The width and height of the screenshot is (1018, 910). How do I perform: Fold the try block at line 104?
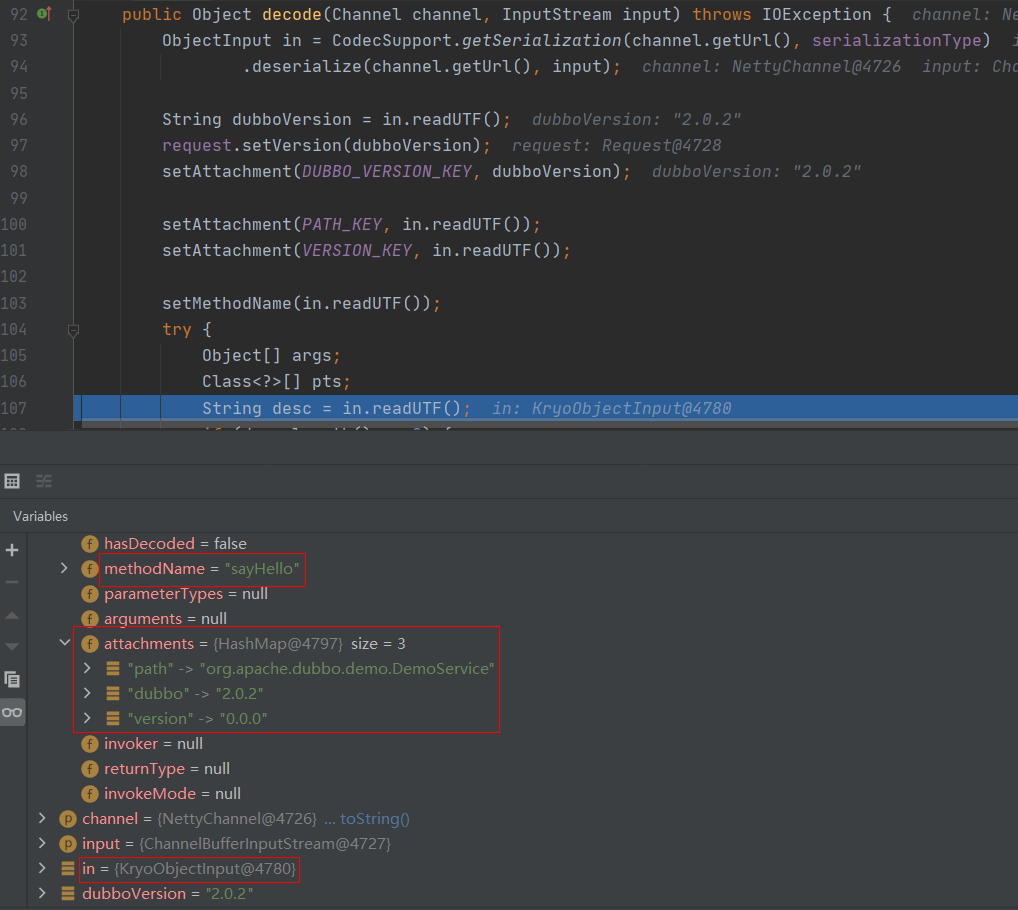[x=73, y=329]
